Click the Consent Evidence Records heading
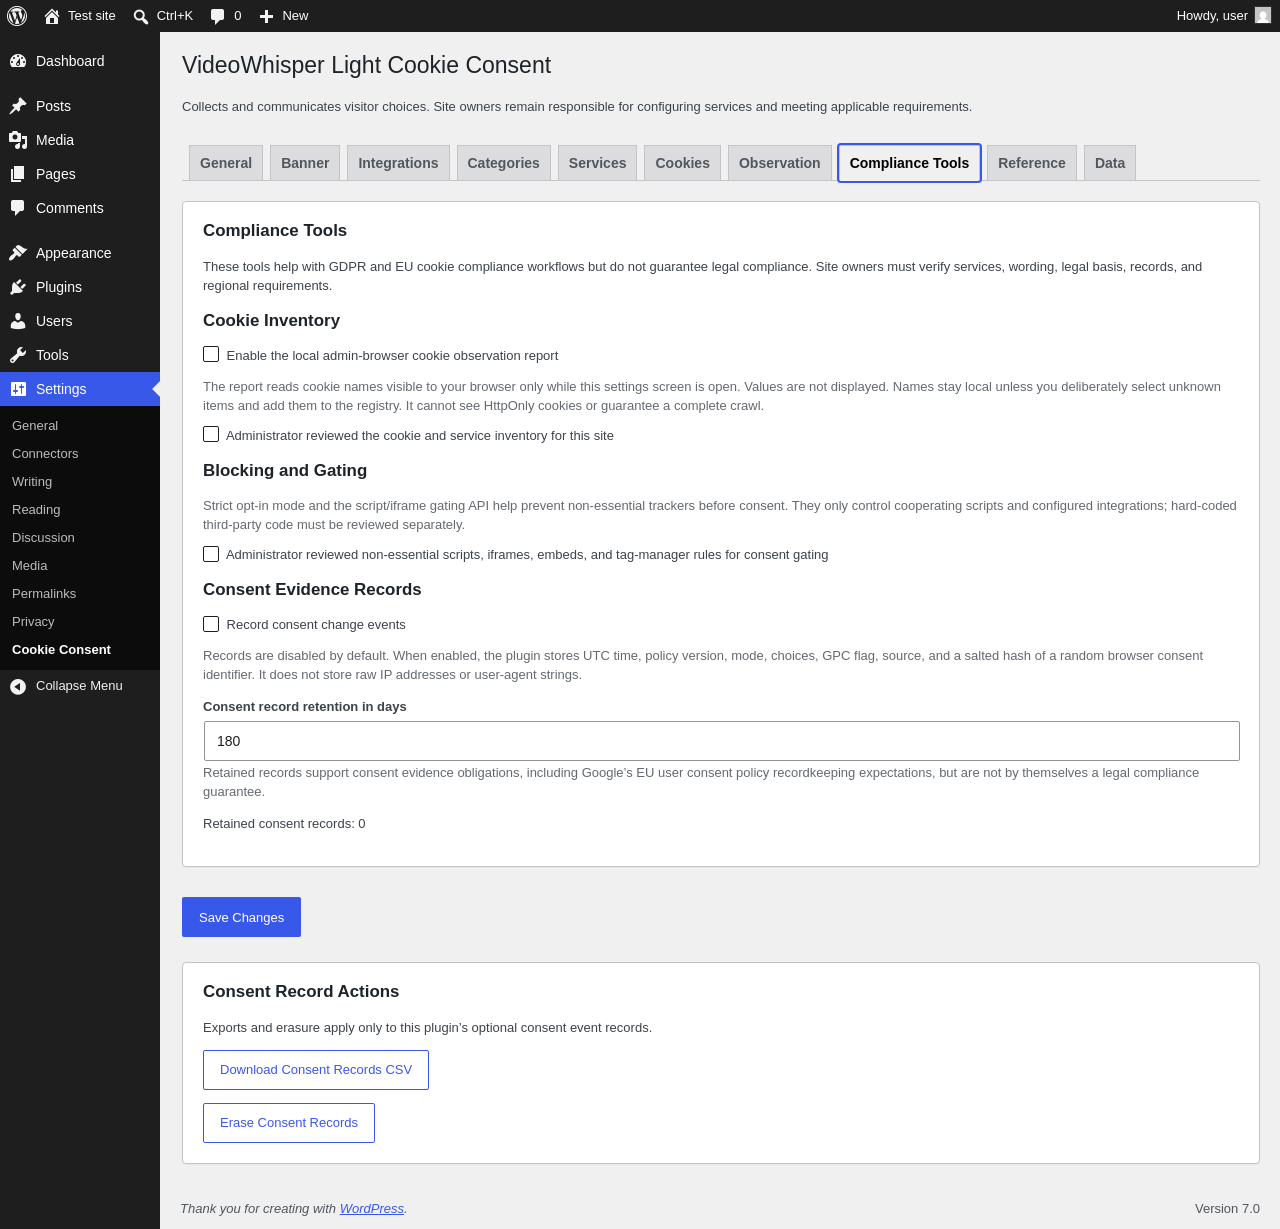 click(312, 590)
